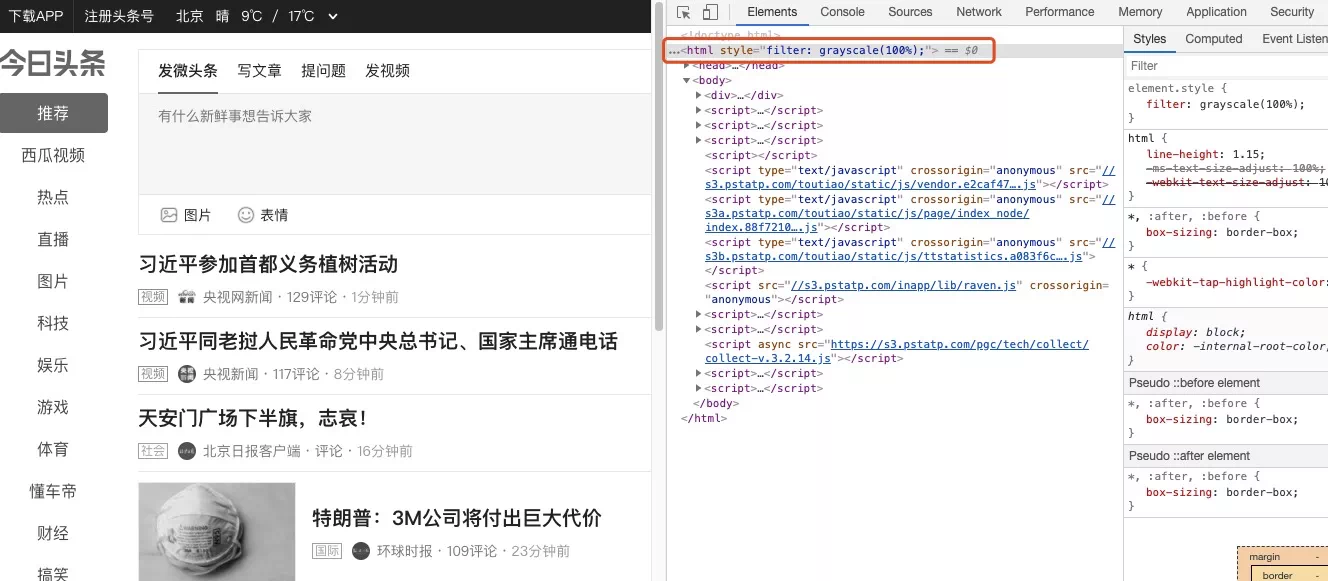This screenshot has height=581, width=1328.
Task: Select the 发视频 tab
Action: coord(387,71)
